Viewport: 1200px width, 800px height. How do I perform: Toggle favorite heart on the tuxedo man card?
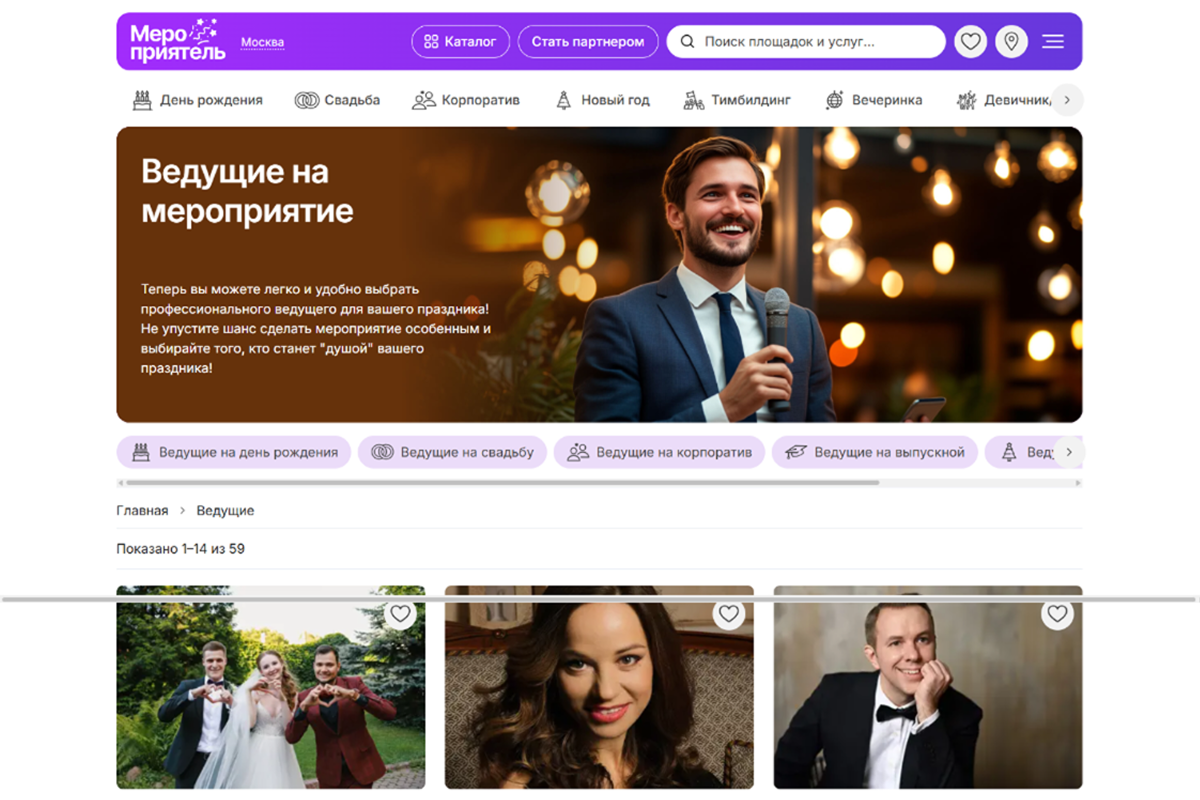click(x=1057, y=614)
